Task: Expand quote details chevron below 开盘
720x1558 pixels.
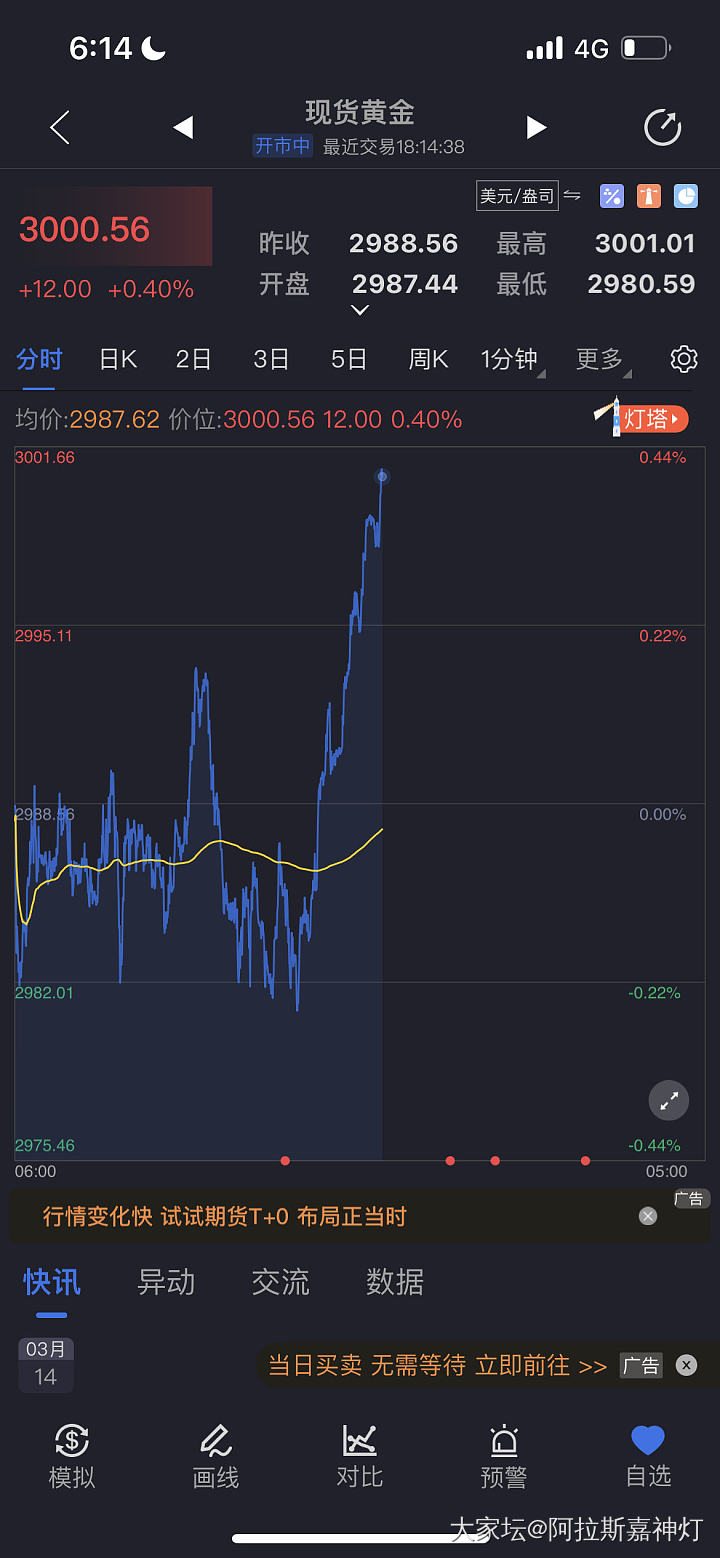Action: (x=360, y=310)
